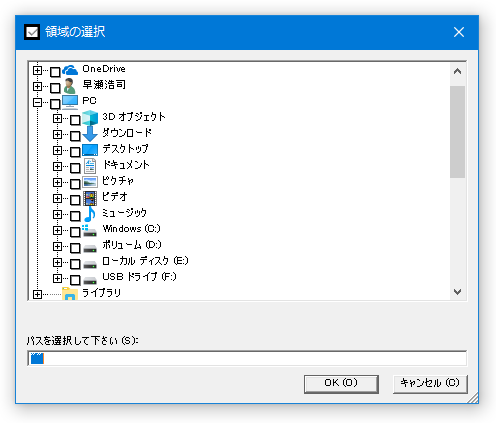Check the Windows (C:) checkbox
Viewport: 496px width, 423px height.
coord(75,232)
